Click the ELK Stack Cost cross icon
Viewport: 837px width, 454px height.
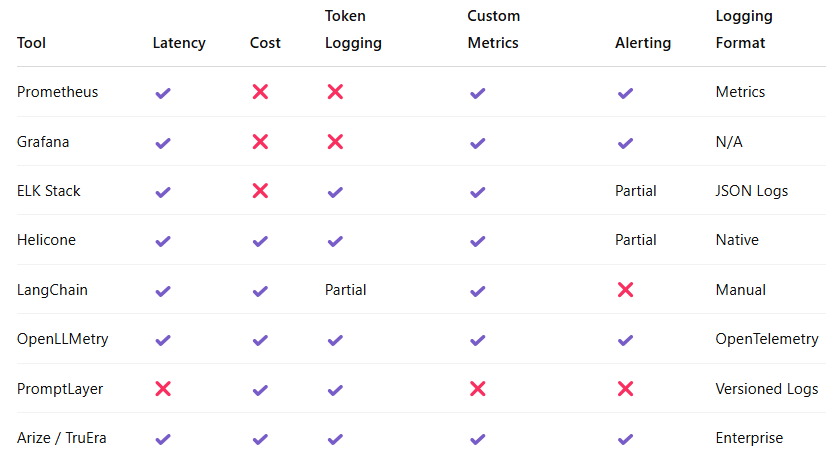pos(260,191)
